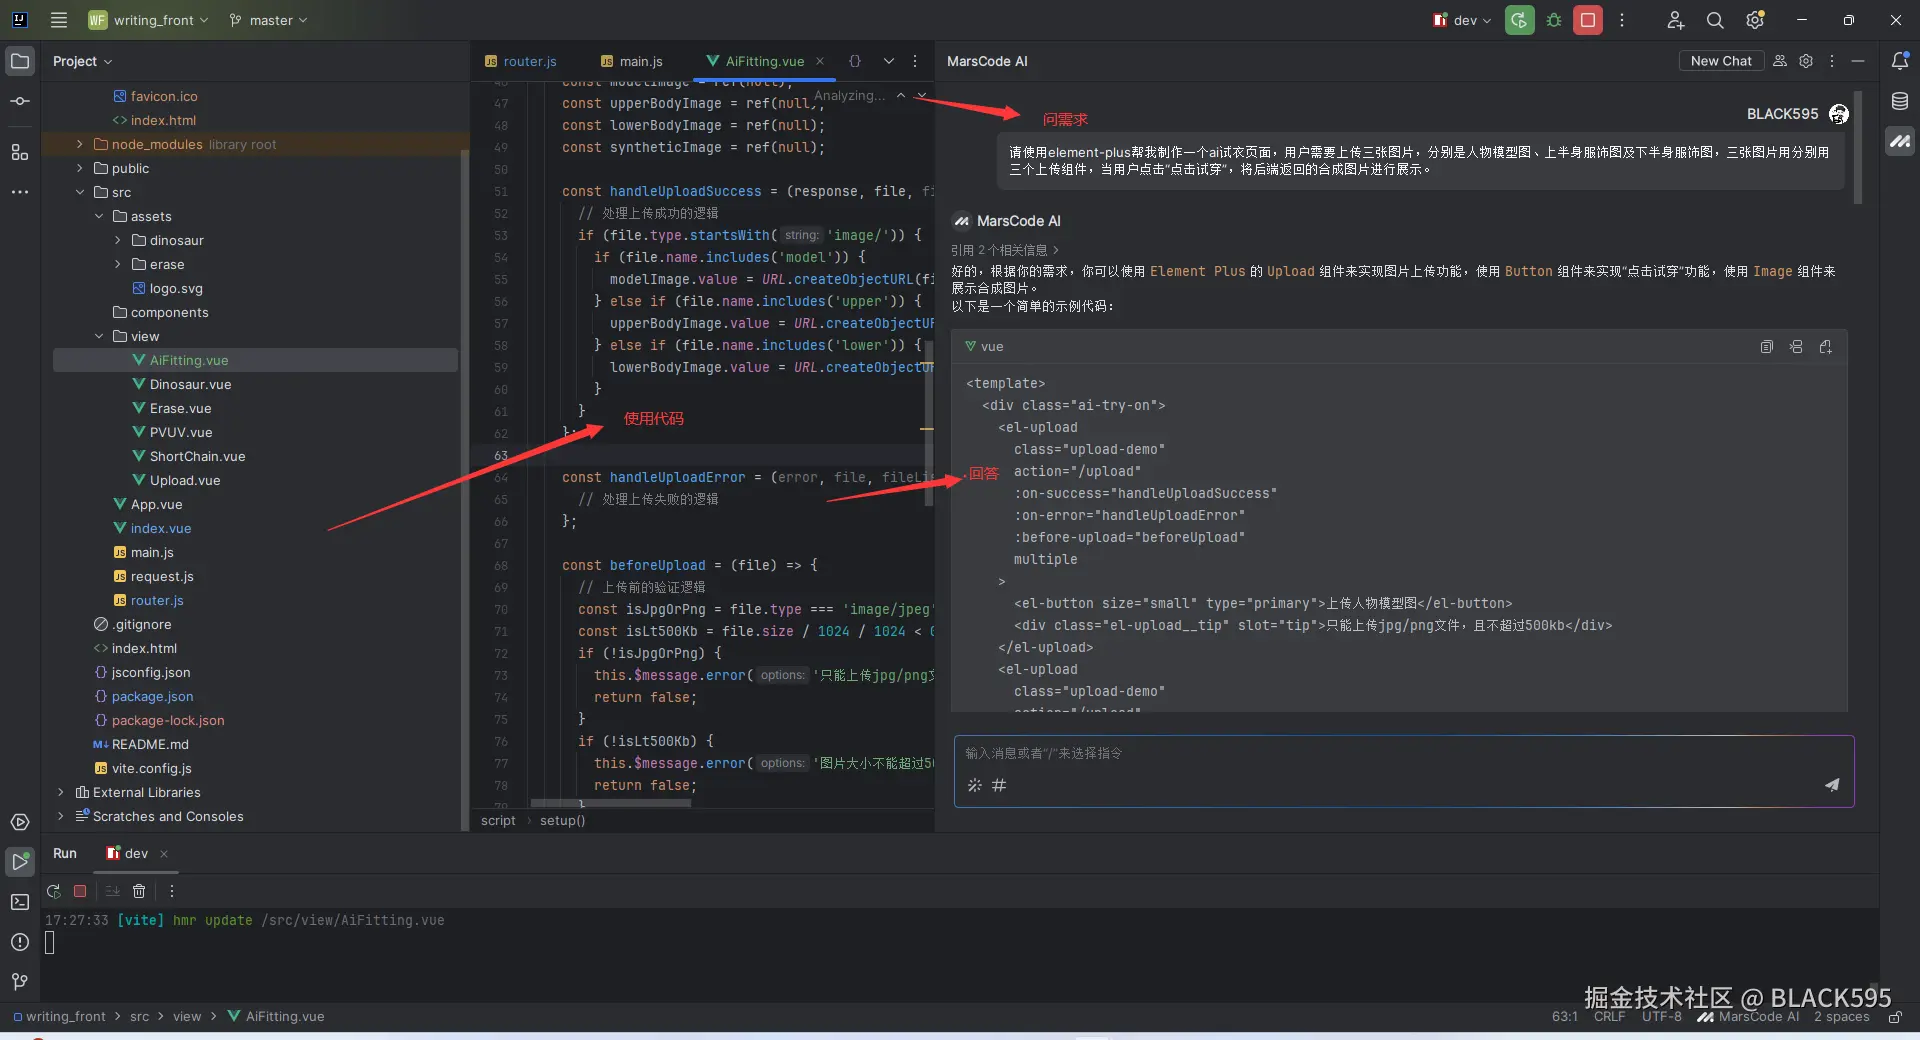Expand the node_modules folder
The width and height of the screenshot is (1920, 1040).
pos(80,144)
